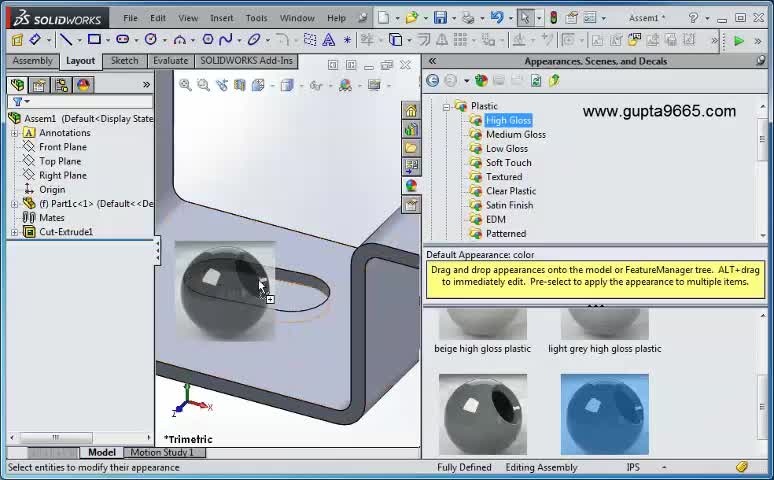Viewport: 774px width, 480px height.
Task: Open the Line tool dropdown arrow
Action: coord(79,40)
